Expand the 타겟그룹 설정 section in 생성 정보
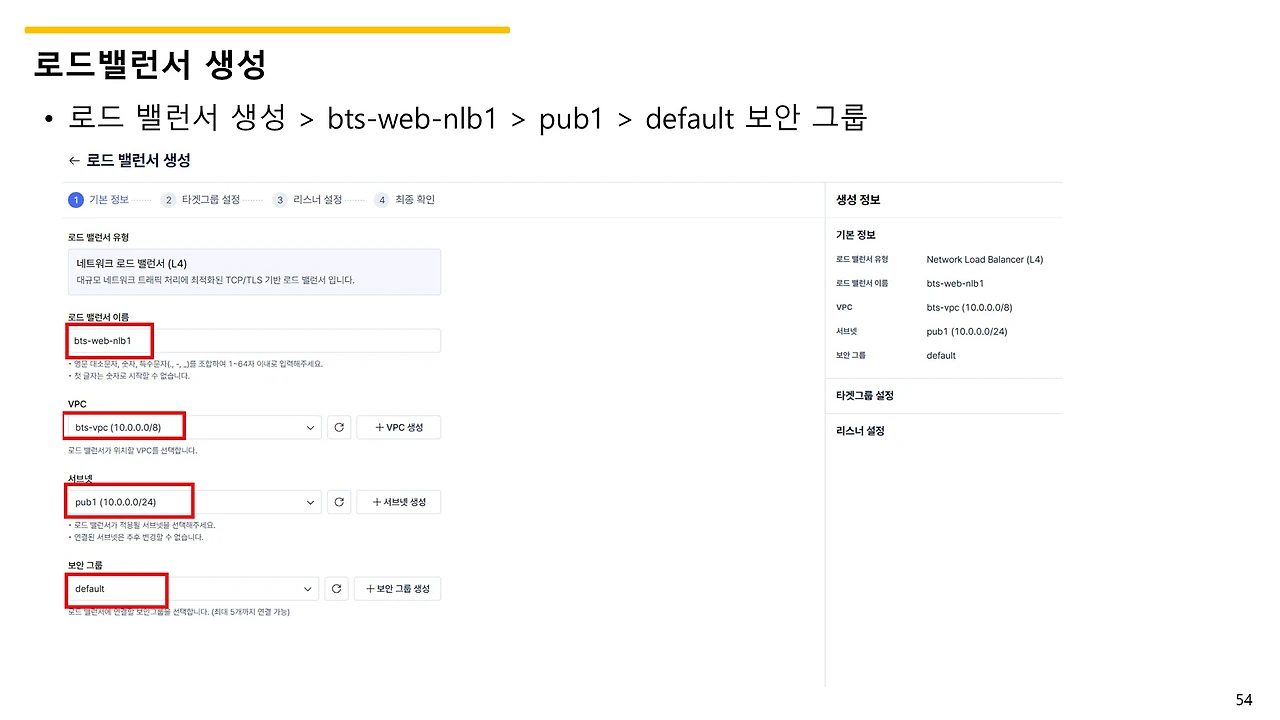The width and height of the screenshot is (1280, 720). [x=865, y=396]
